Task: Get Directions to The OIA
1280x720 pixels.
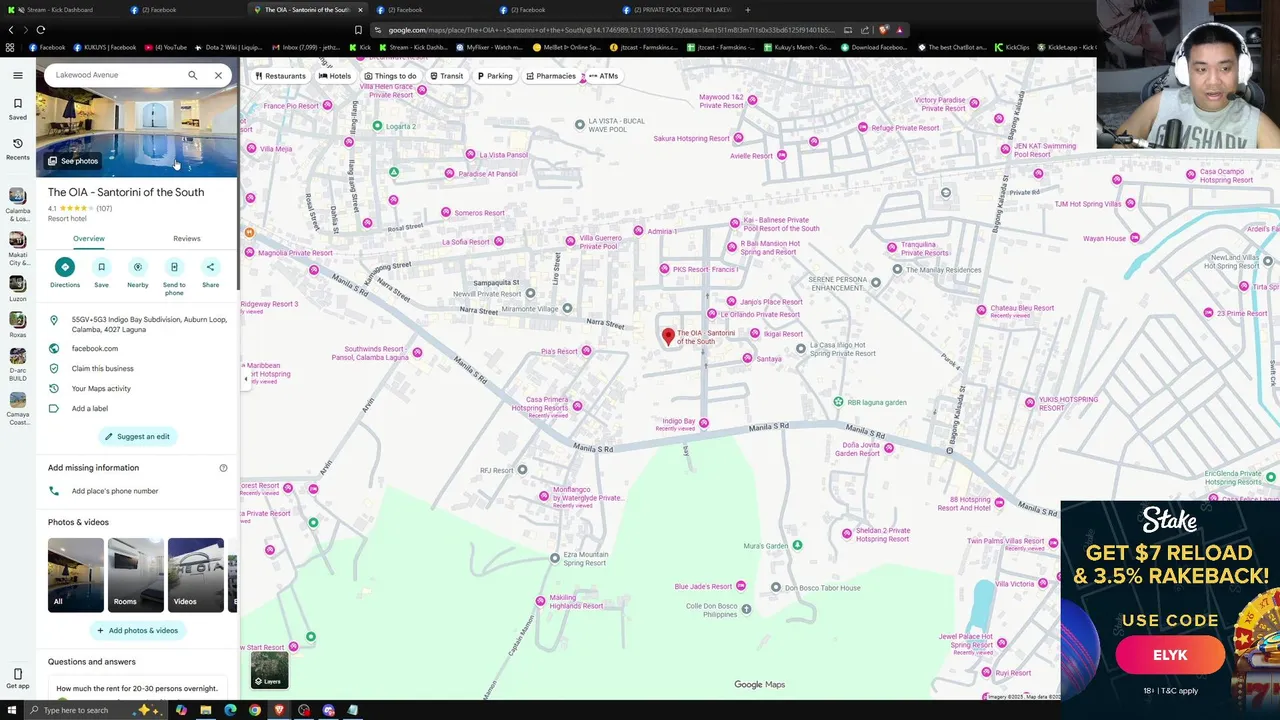Action: 65,273
